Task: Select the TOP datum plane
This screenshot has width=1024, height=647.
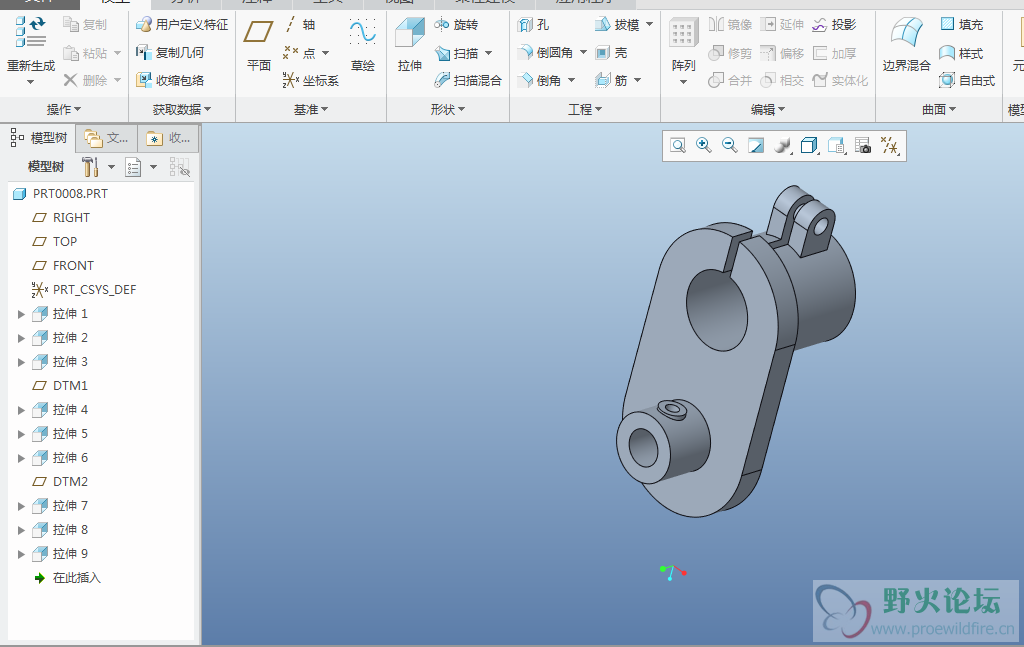Action: point(55,242)
